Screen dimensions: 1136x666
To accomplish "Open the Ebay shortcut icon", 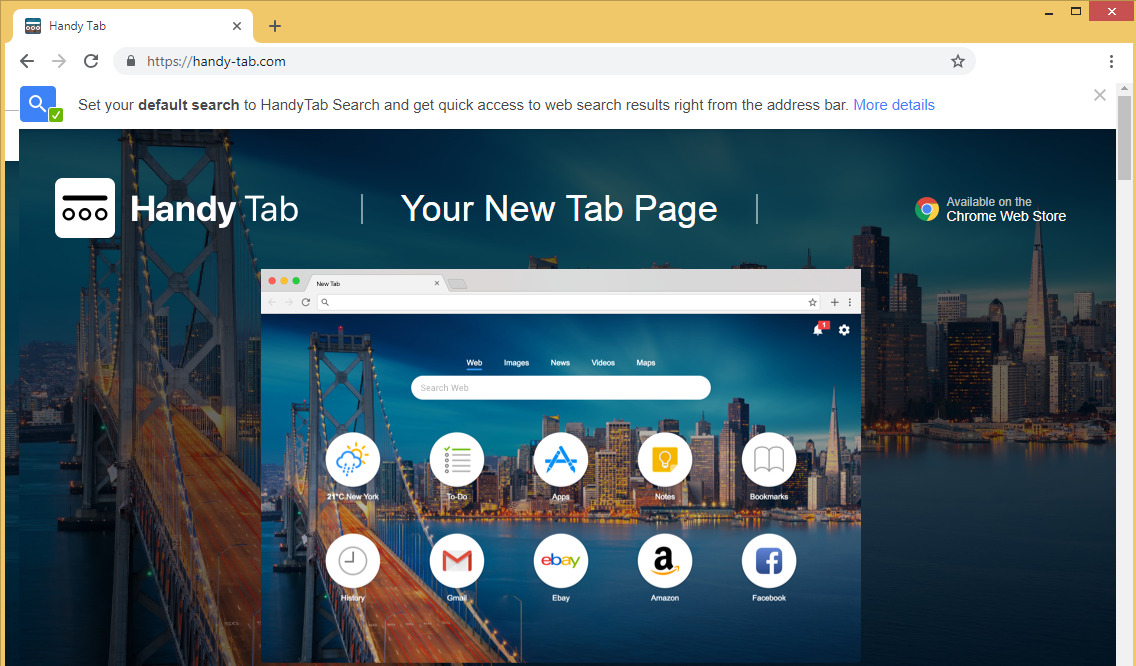I will tap(561, 561).
